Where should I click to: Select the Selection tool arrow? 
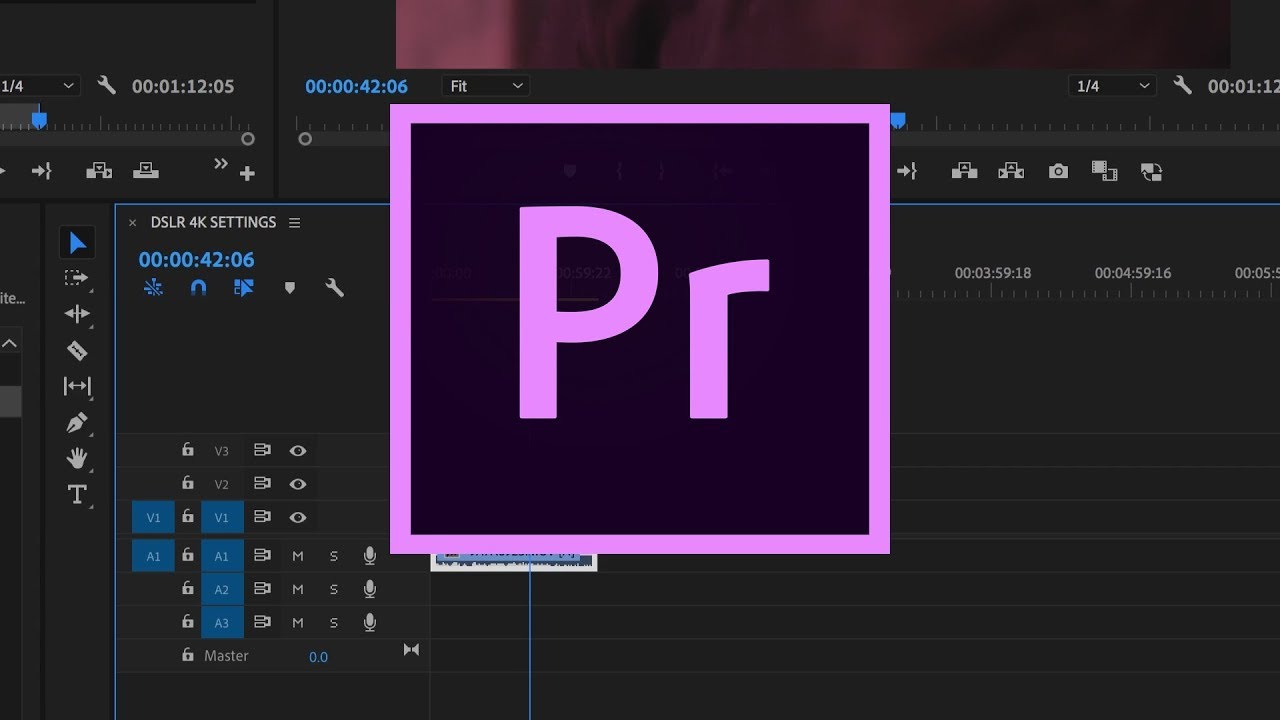pyautogui.click(x=77, y=243)
